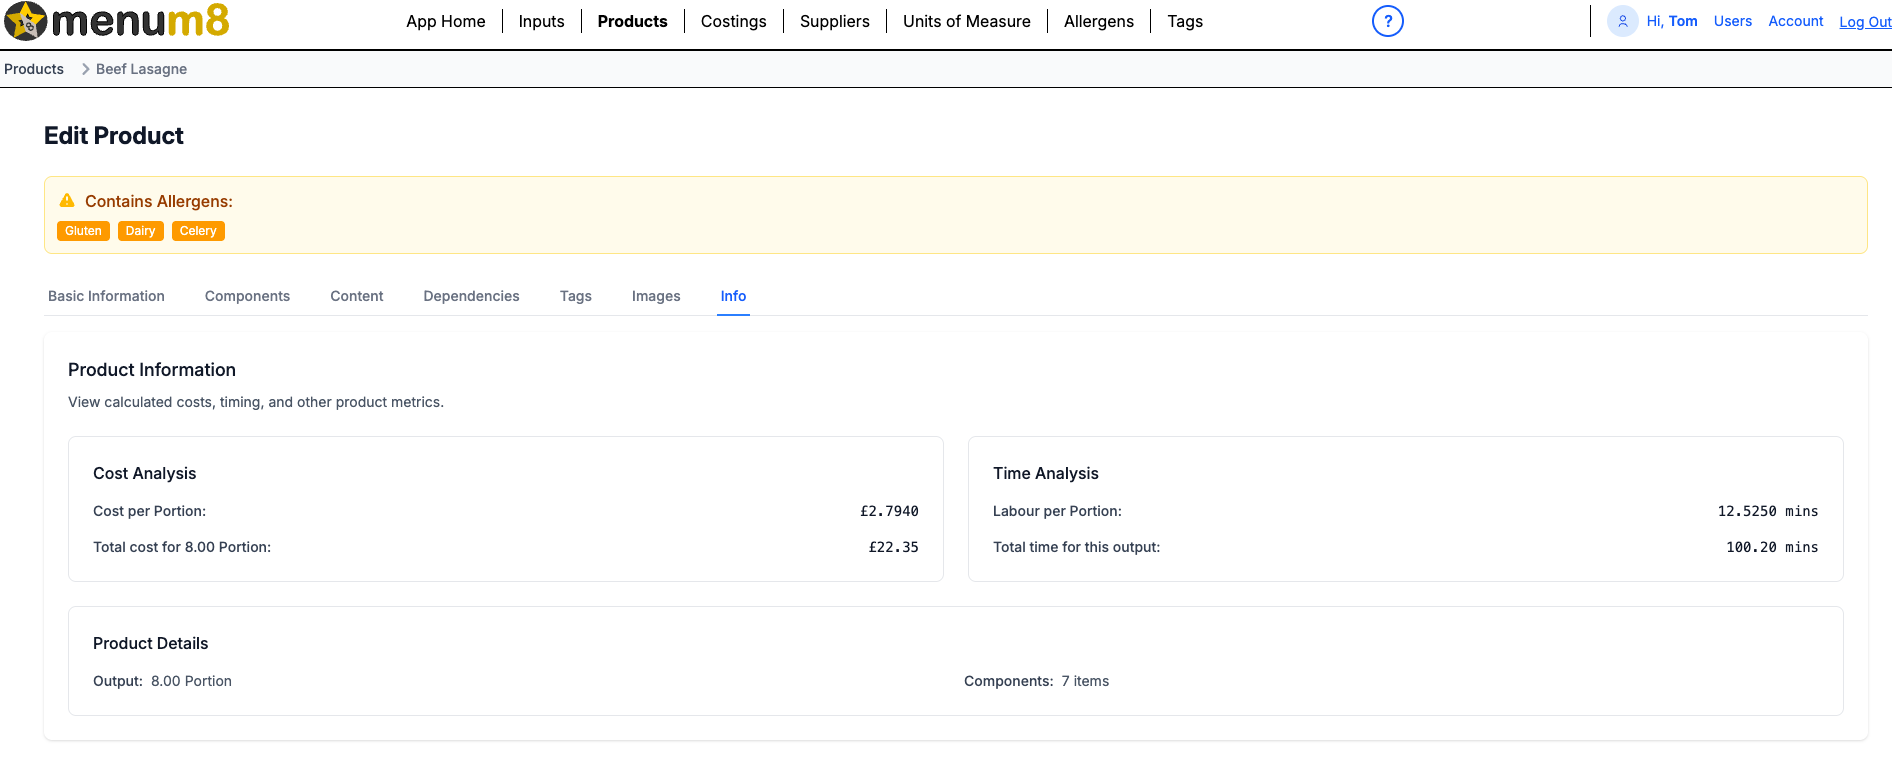Open the Suppliers section
1892x762 pixels.
coord(835,21)
